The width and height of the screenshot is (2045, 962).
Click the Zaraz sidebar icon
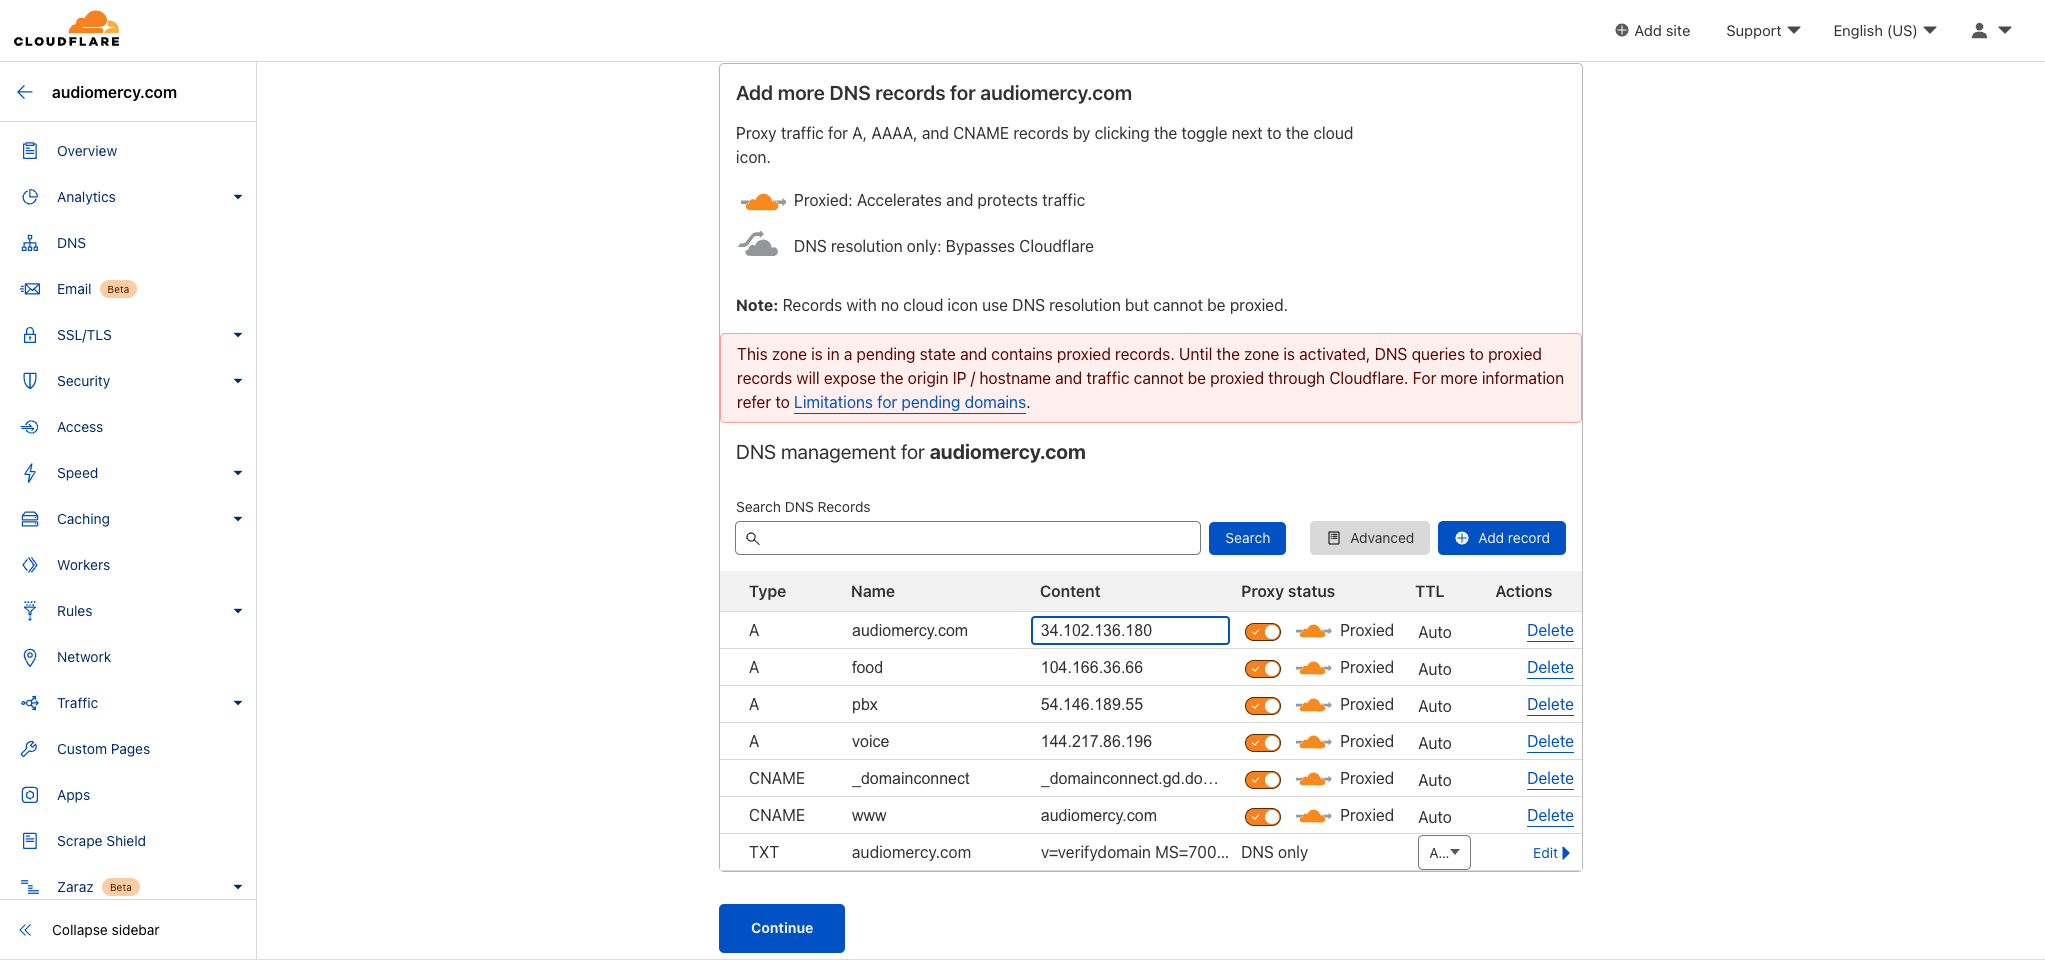click(x=30, y=887)
